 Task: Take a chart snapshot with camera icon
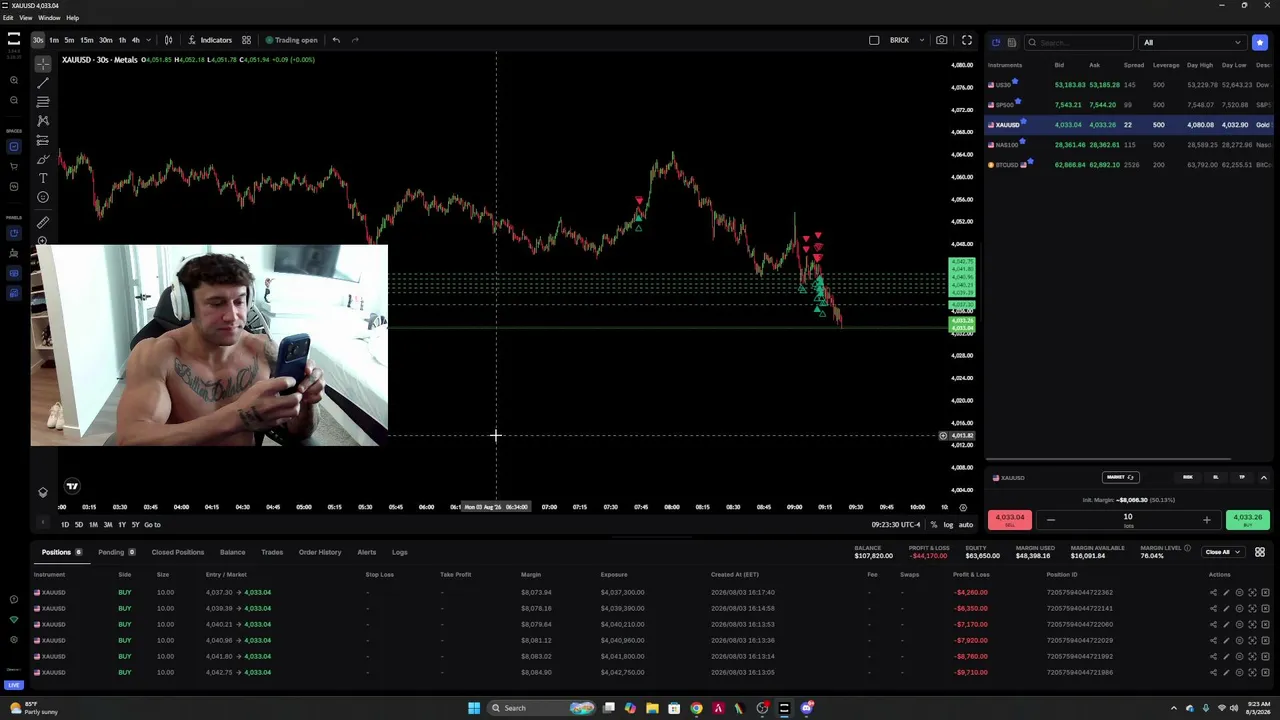pos(942,40)
